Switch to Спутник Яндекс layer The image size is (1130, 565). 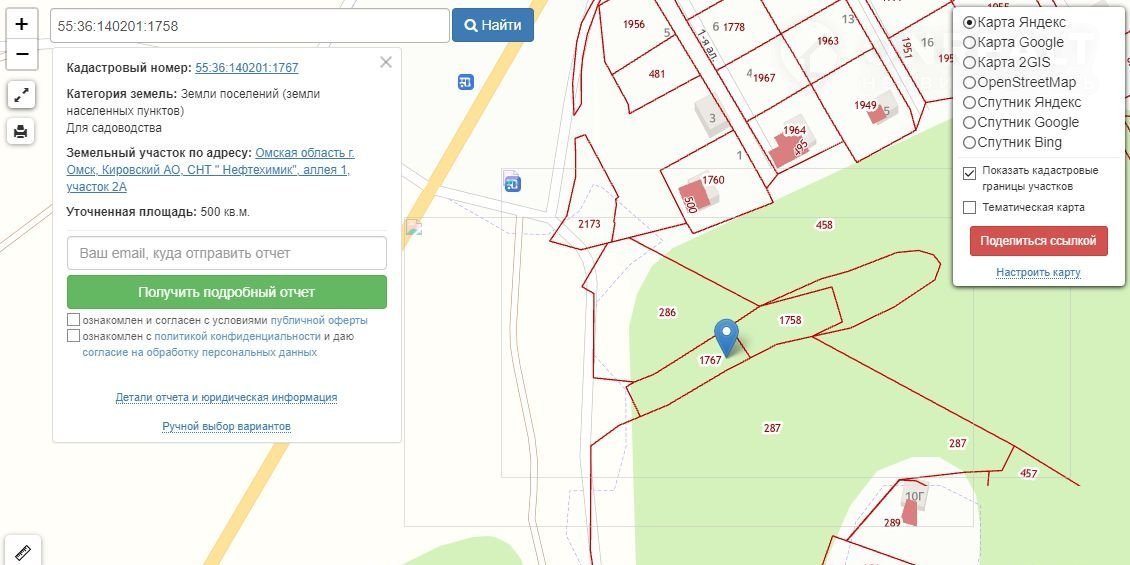click(969, 102)
